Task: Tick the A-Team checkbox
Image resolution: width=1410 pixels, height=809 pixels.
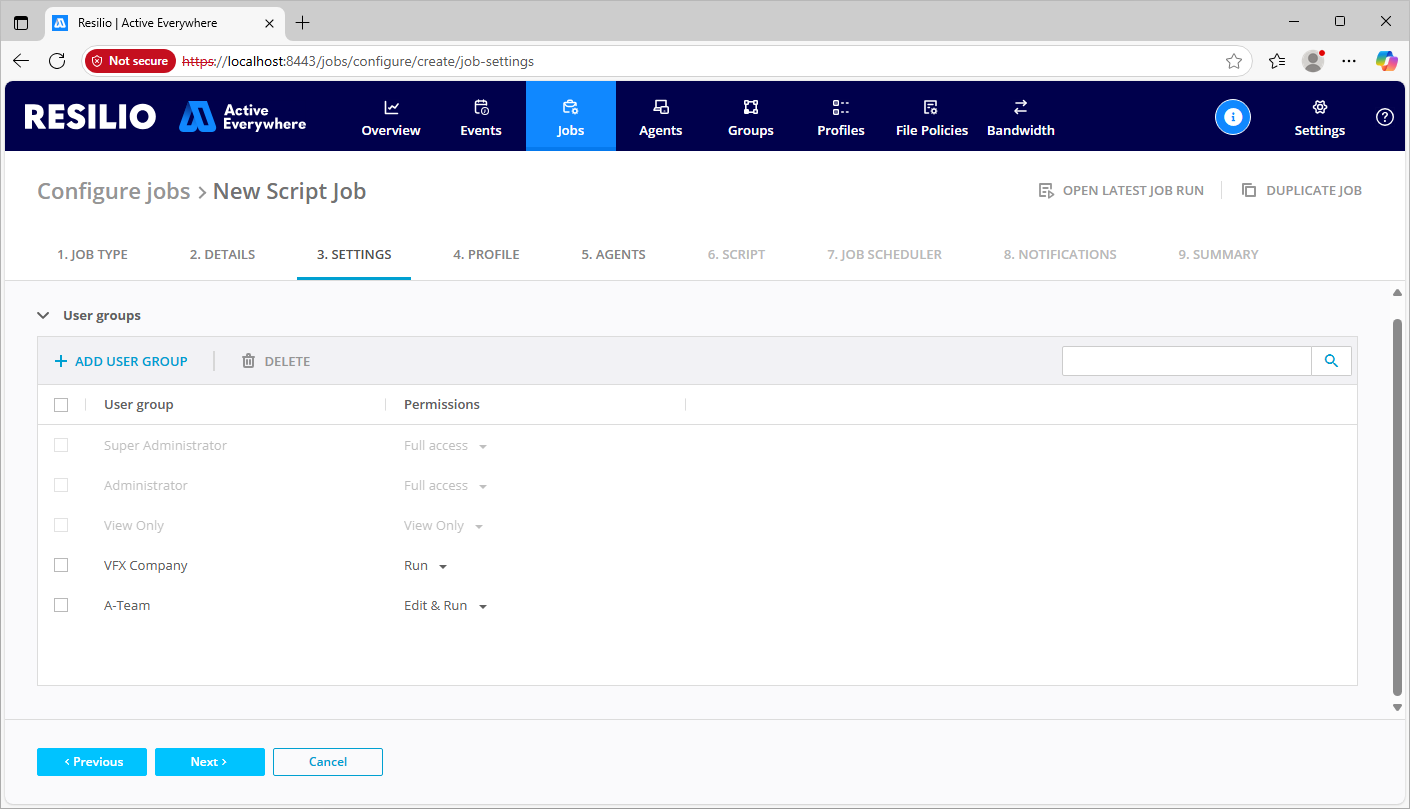Action: point(61,605)
